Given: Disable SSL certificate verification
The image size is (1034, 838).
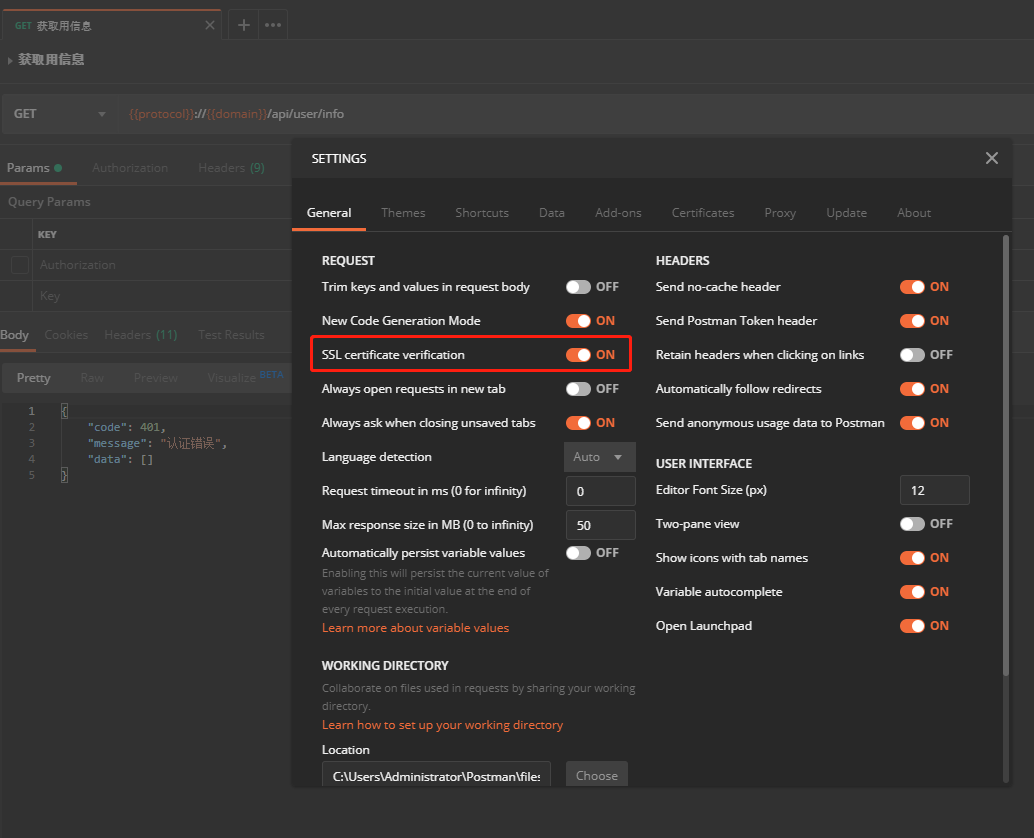Looking at the screenshot, I should [x=579, y=355].
